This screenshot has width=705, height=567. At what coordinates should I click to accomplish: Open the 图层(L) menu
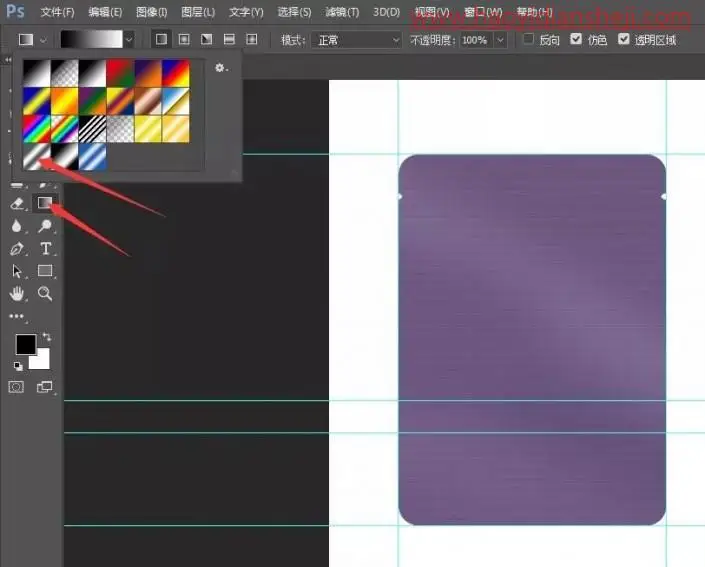pyautogui.click(x=198, y=12)
